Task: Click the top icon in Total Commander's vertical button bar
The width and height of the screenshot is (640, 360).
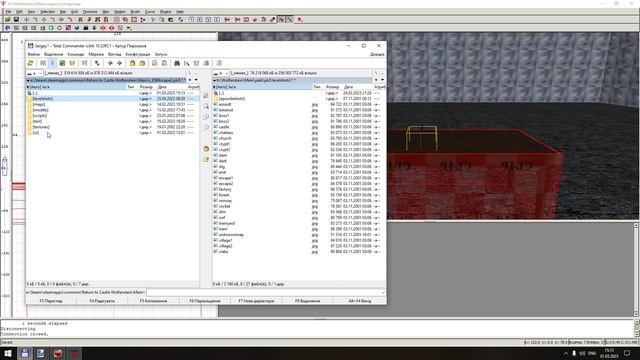Action: point(206,96)
